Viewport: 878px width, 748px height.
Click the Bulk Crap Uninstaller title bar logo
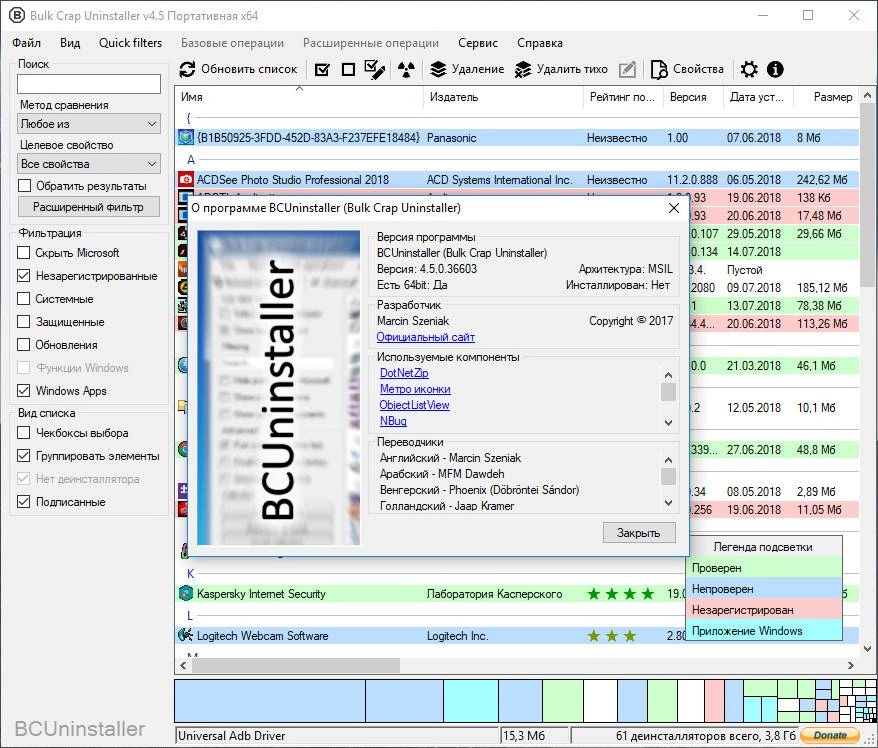point(17,16)
